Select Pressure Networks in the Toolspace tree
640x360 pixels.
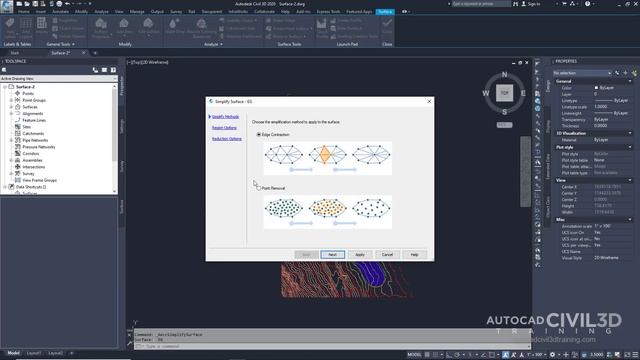tap(38, 147)
